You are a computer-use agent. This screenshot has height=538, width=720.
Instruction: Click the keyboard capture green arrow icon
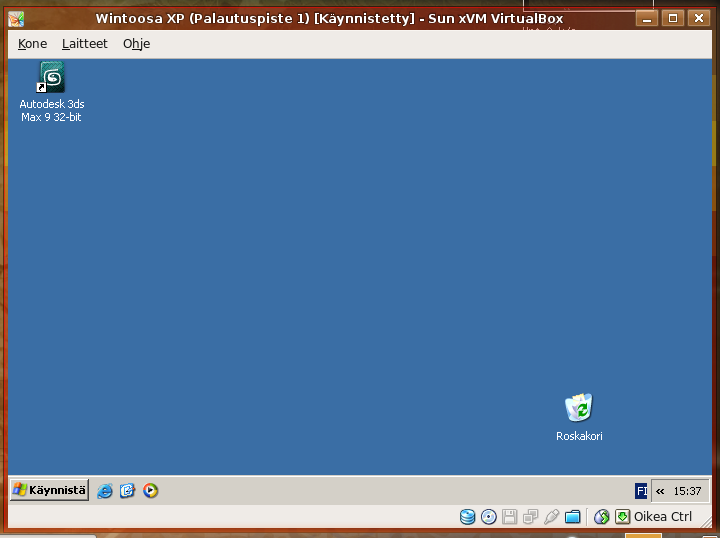[x=622, y=517]
